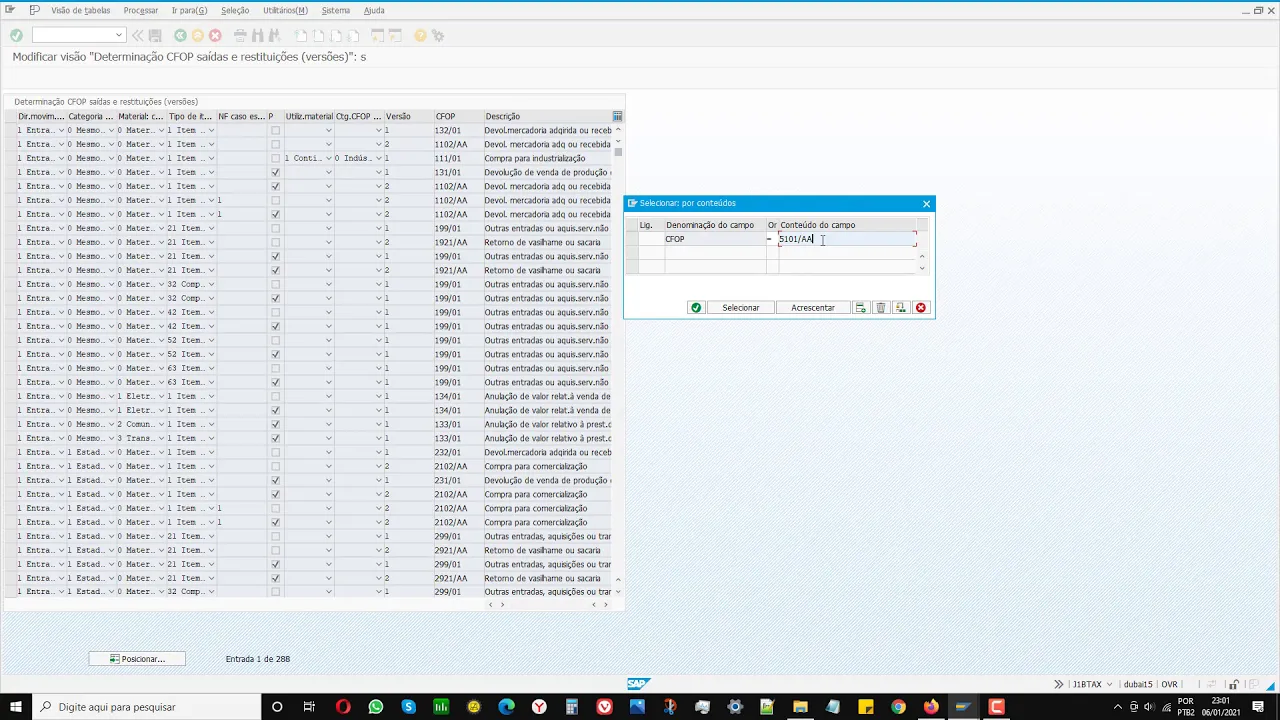Open the Visão de tabelas menu
The height and width of the screenshot is (720, 1280).
coord(80,10)
